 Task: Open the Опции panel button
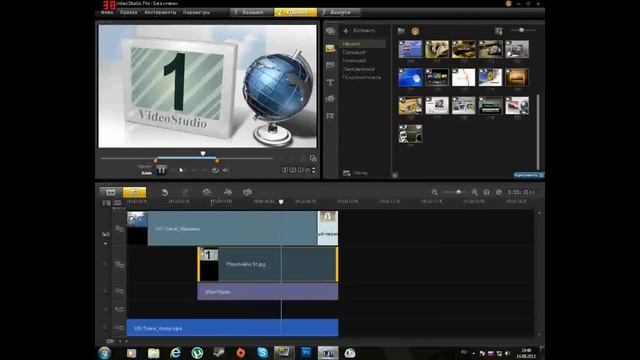coord(355,173)
